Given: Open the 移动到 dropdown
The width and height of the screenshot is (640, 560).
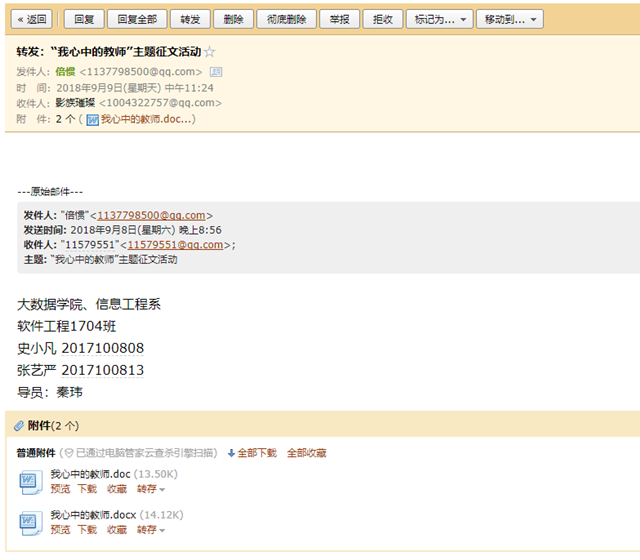Looking at the screenshot, I should pyautogui.click(x=510, y=19).
